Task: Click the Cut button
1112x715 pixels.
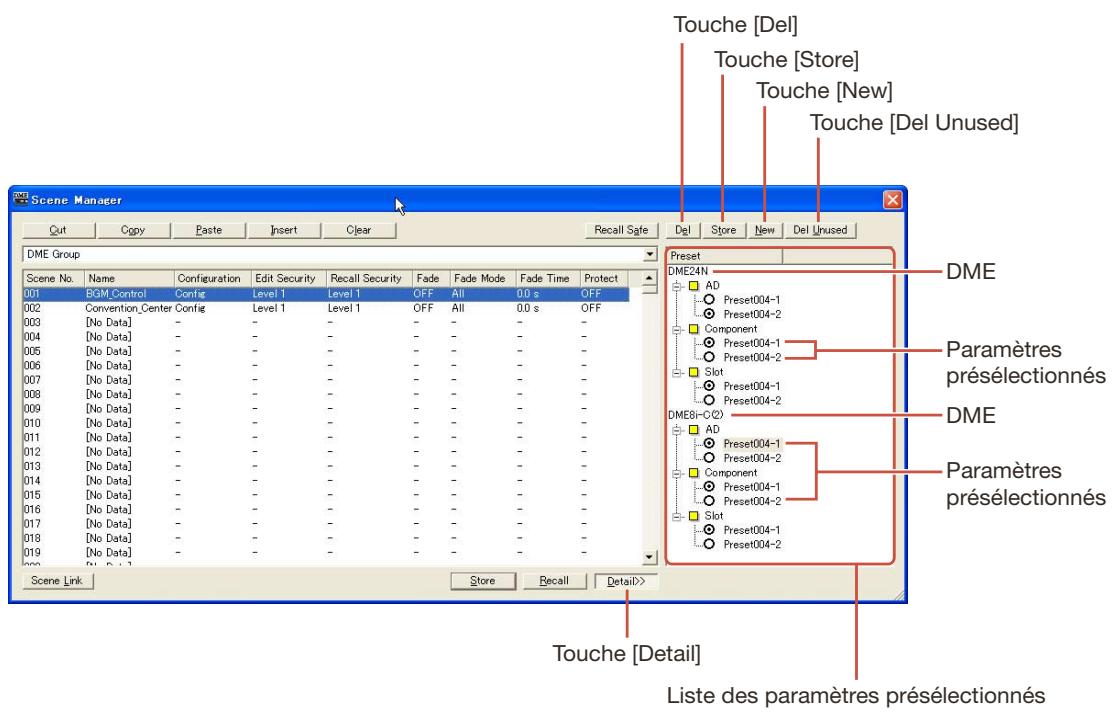Action: [x=58, y=230]
